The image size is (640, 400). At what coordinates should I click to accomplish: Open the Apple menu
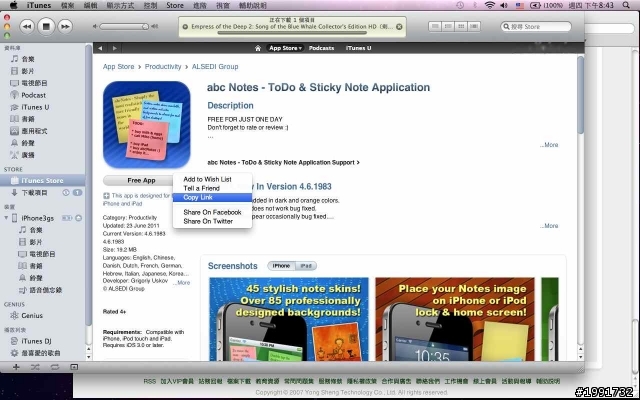pos(13,5)
